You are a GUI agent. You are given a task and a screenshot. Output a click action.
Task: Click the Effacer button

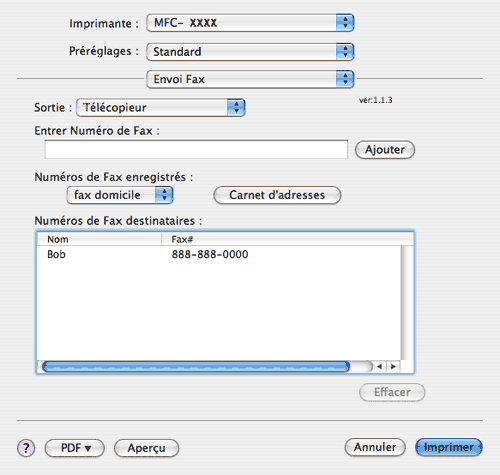[392, 392]
